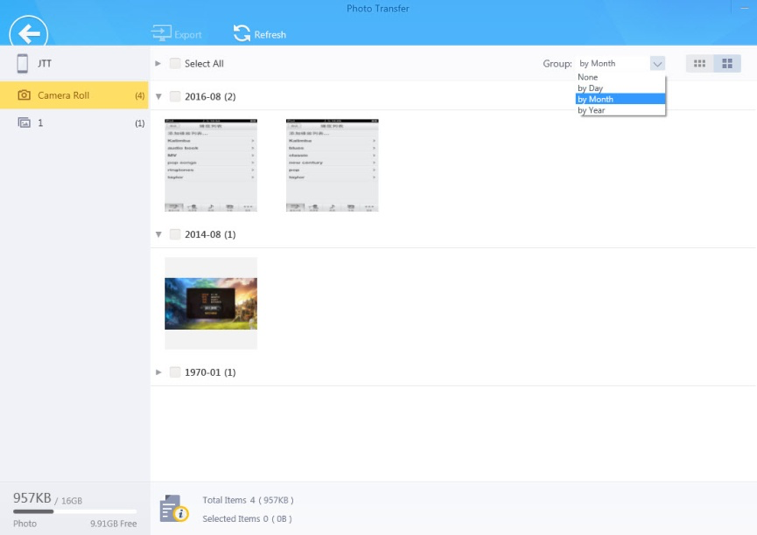
Task: Select the second 2016-08 screenshot thumbnail
Action: coord(332,165)
